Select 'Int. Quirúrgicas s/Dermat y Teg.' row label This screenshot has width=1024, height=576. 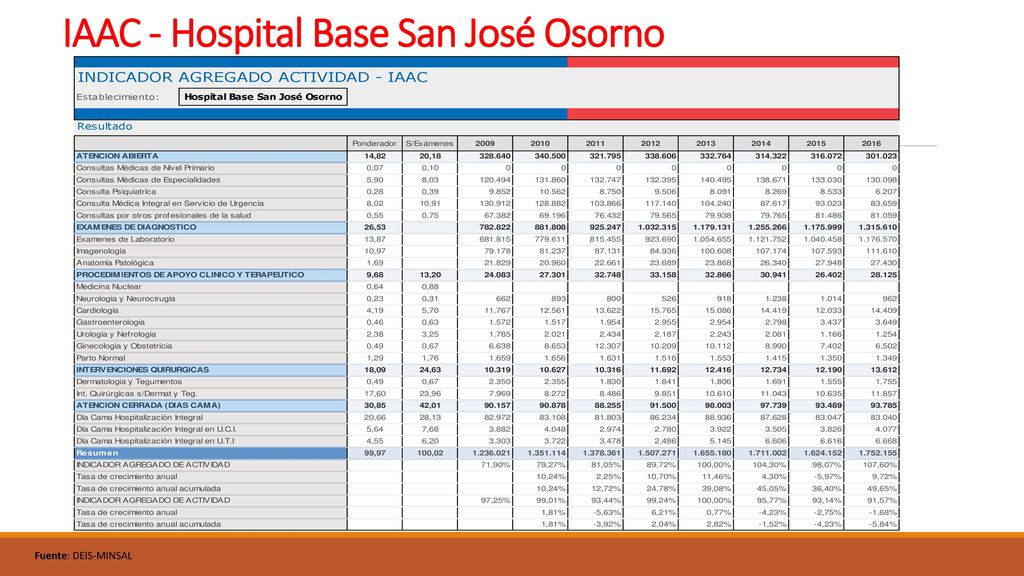pyautogui.click(x=136, y=394)
